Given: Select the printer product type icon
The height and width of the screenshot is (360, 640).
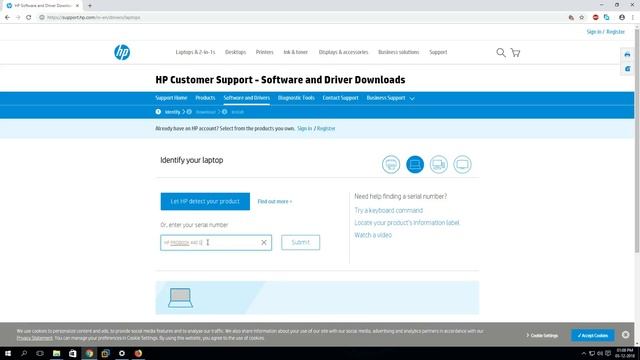Looking at the screenshot, I should (391, 164).
